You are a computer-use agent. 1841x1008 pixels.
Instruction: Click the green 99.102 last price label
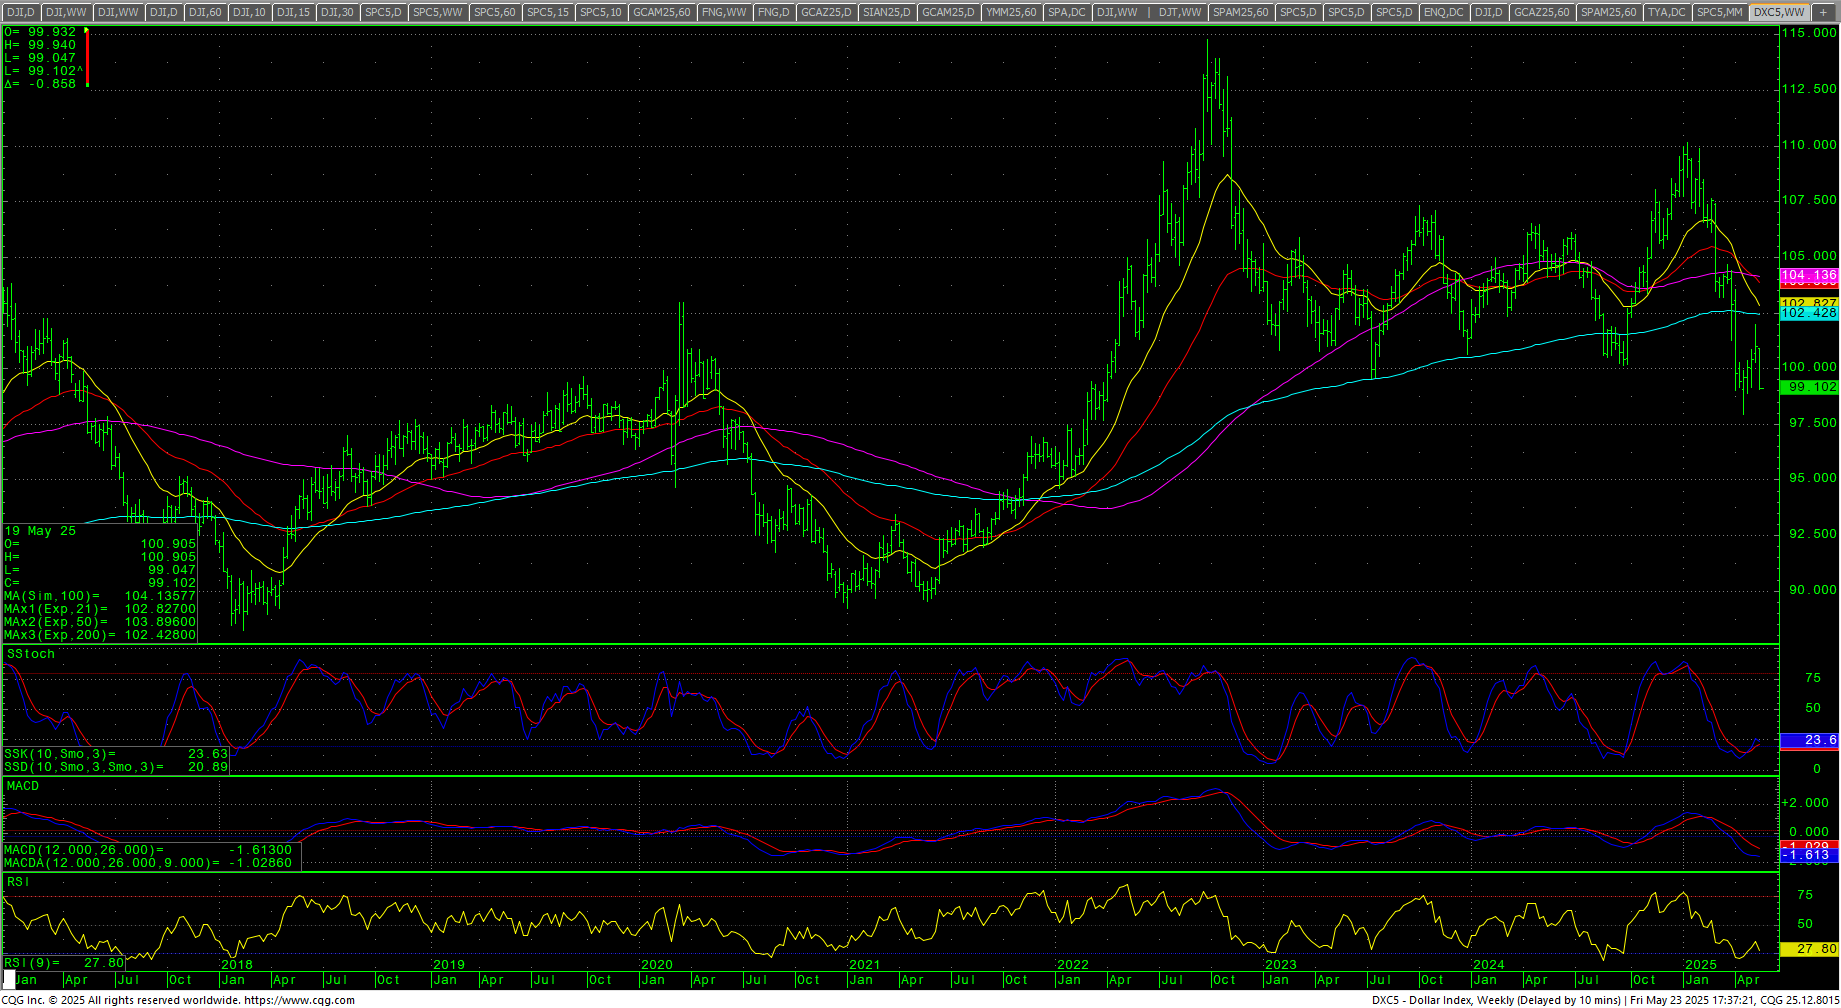(1809, 387)
